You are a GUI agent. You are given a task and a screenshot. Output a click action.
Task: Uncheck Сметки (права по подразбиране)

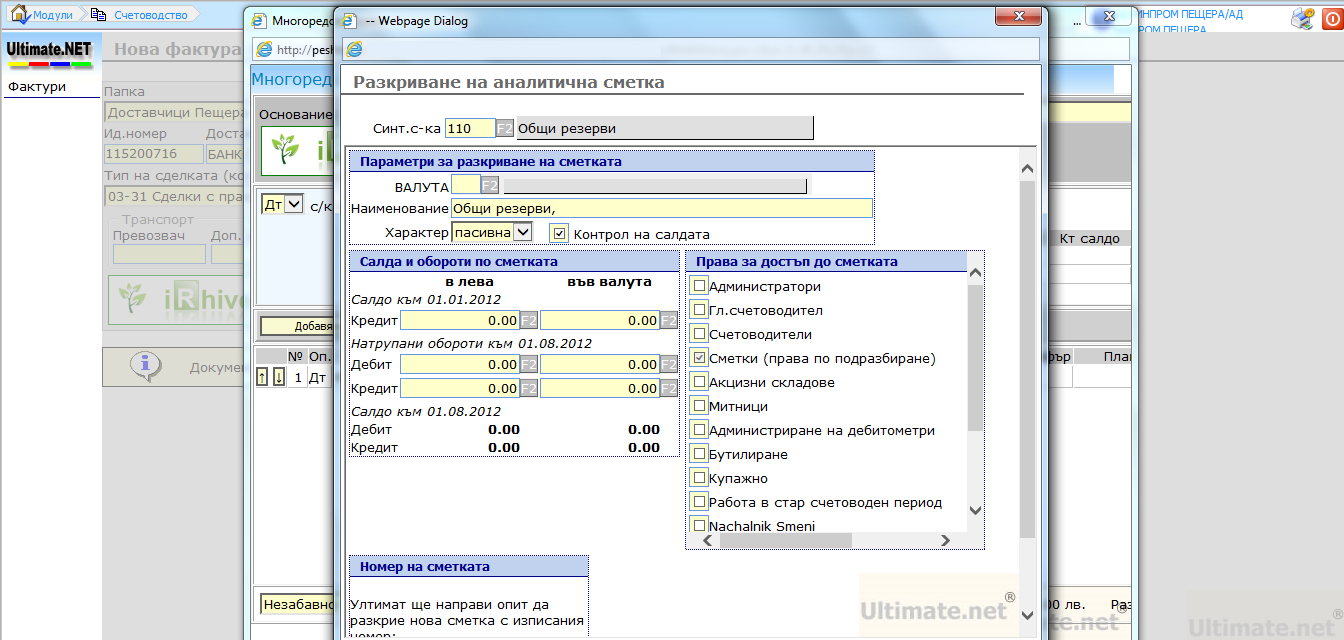pyautogui.click(x=697, y=357)
